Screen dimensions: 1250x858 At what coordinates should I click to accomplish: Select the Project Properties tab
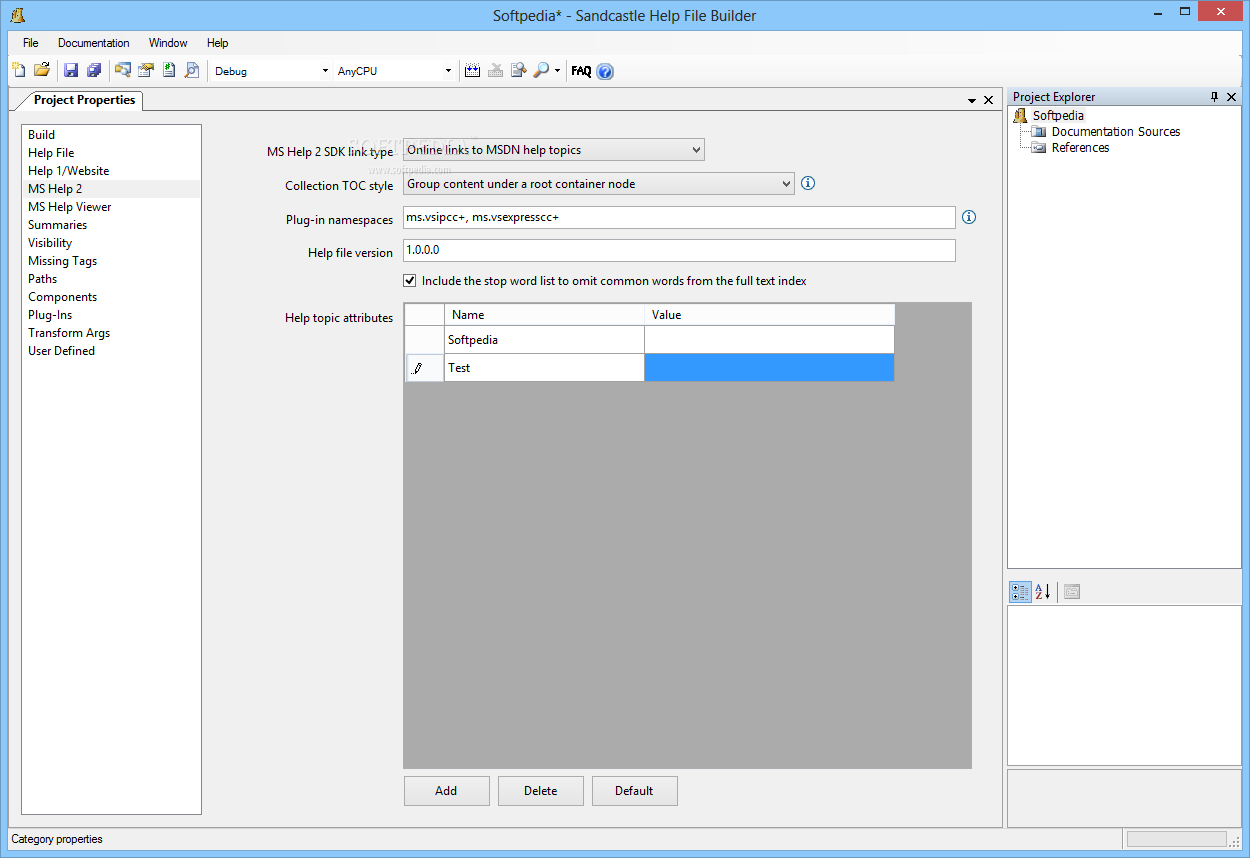(84, 100)
